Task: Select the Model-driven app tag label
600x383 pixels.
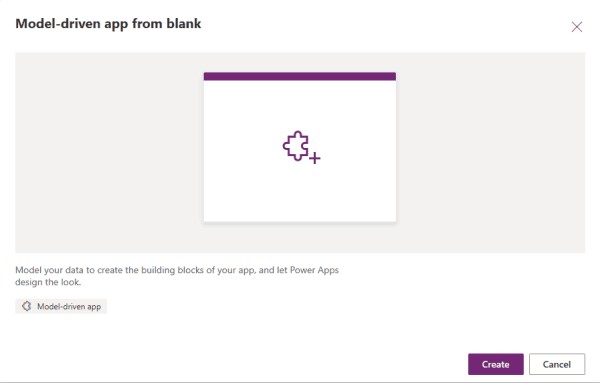Action: pyautogui.click(x=69, y=306)
